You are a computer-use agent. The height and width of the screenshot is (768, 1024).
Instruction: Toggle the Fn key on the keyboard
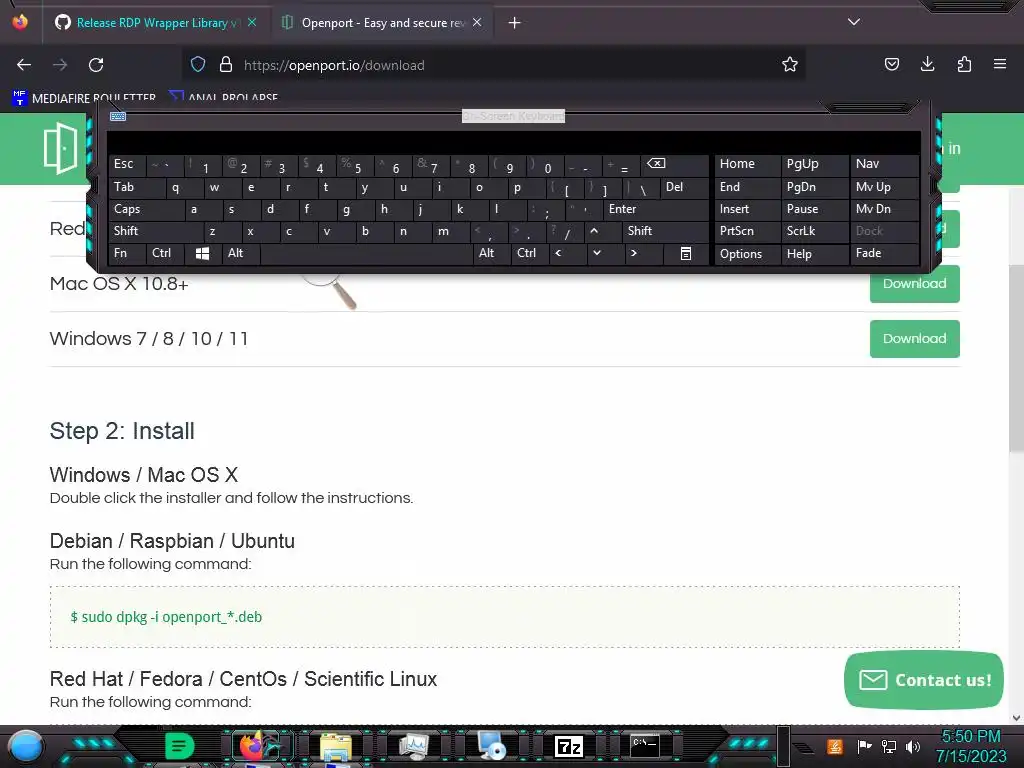(127, 253)
